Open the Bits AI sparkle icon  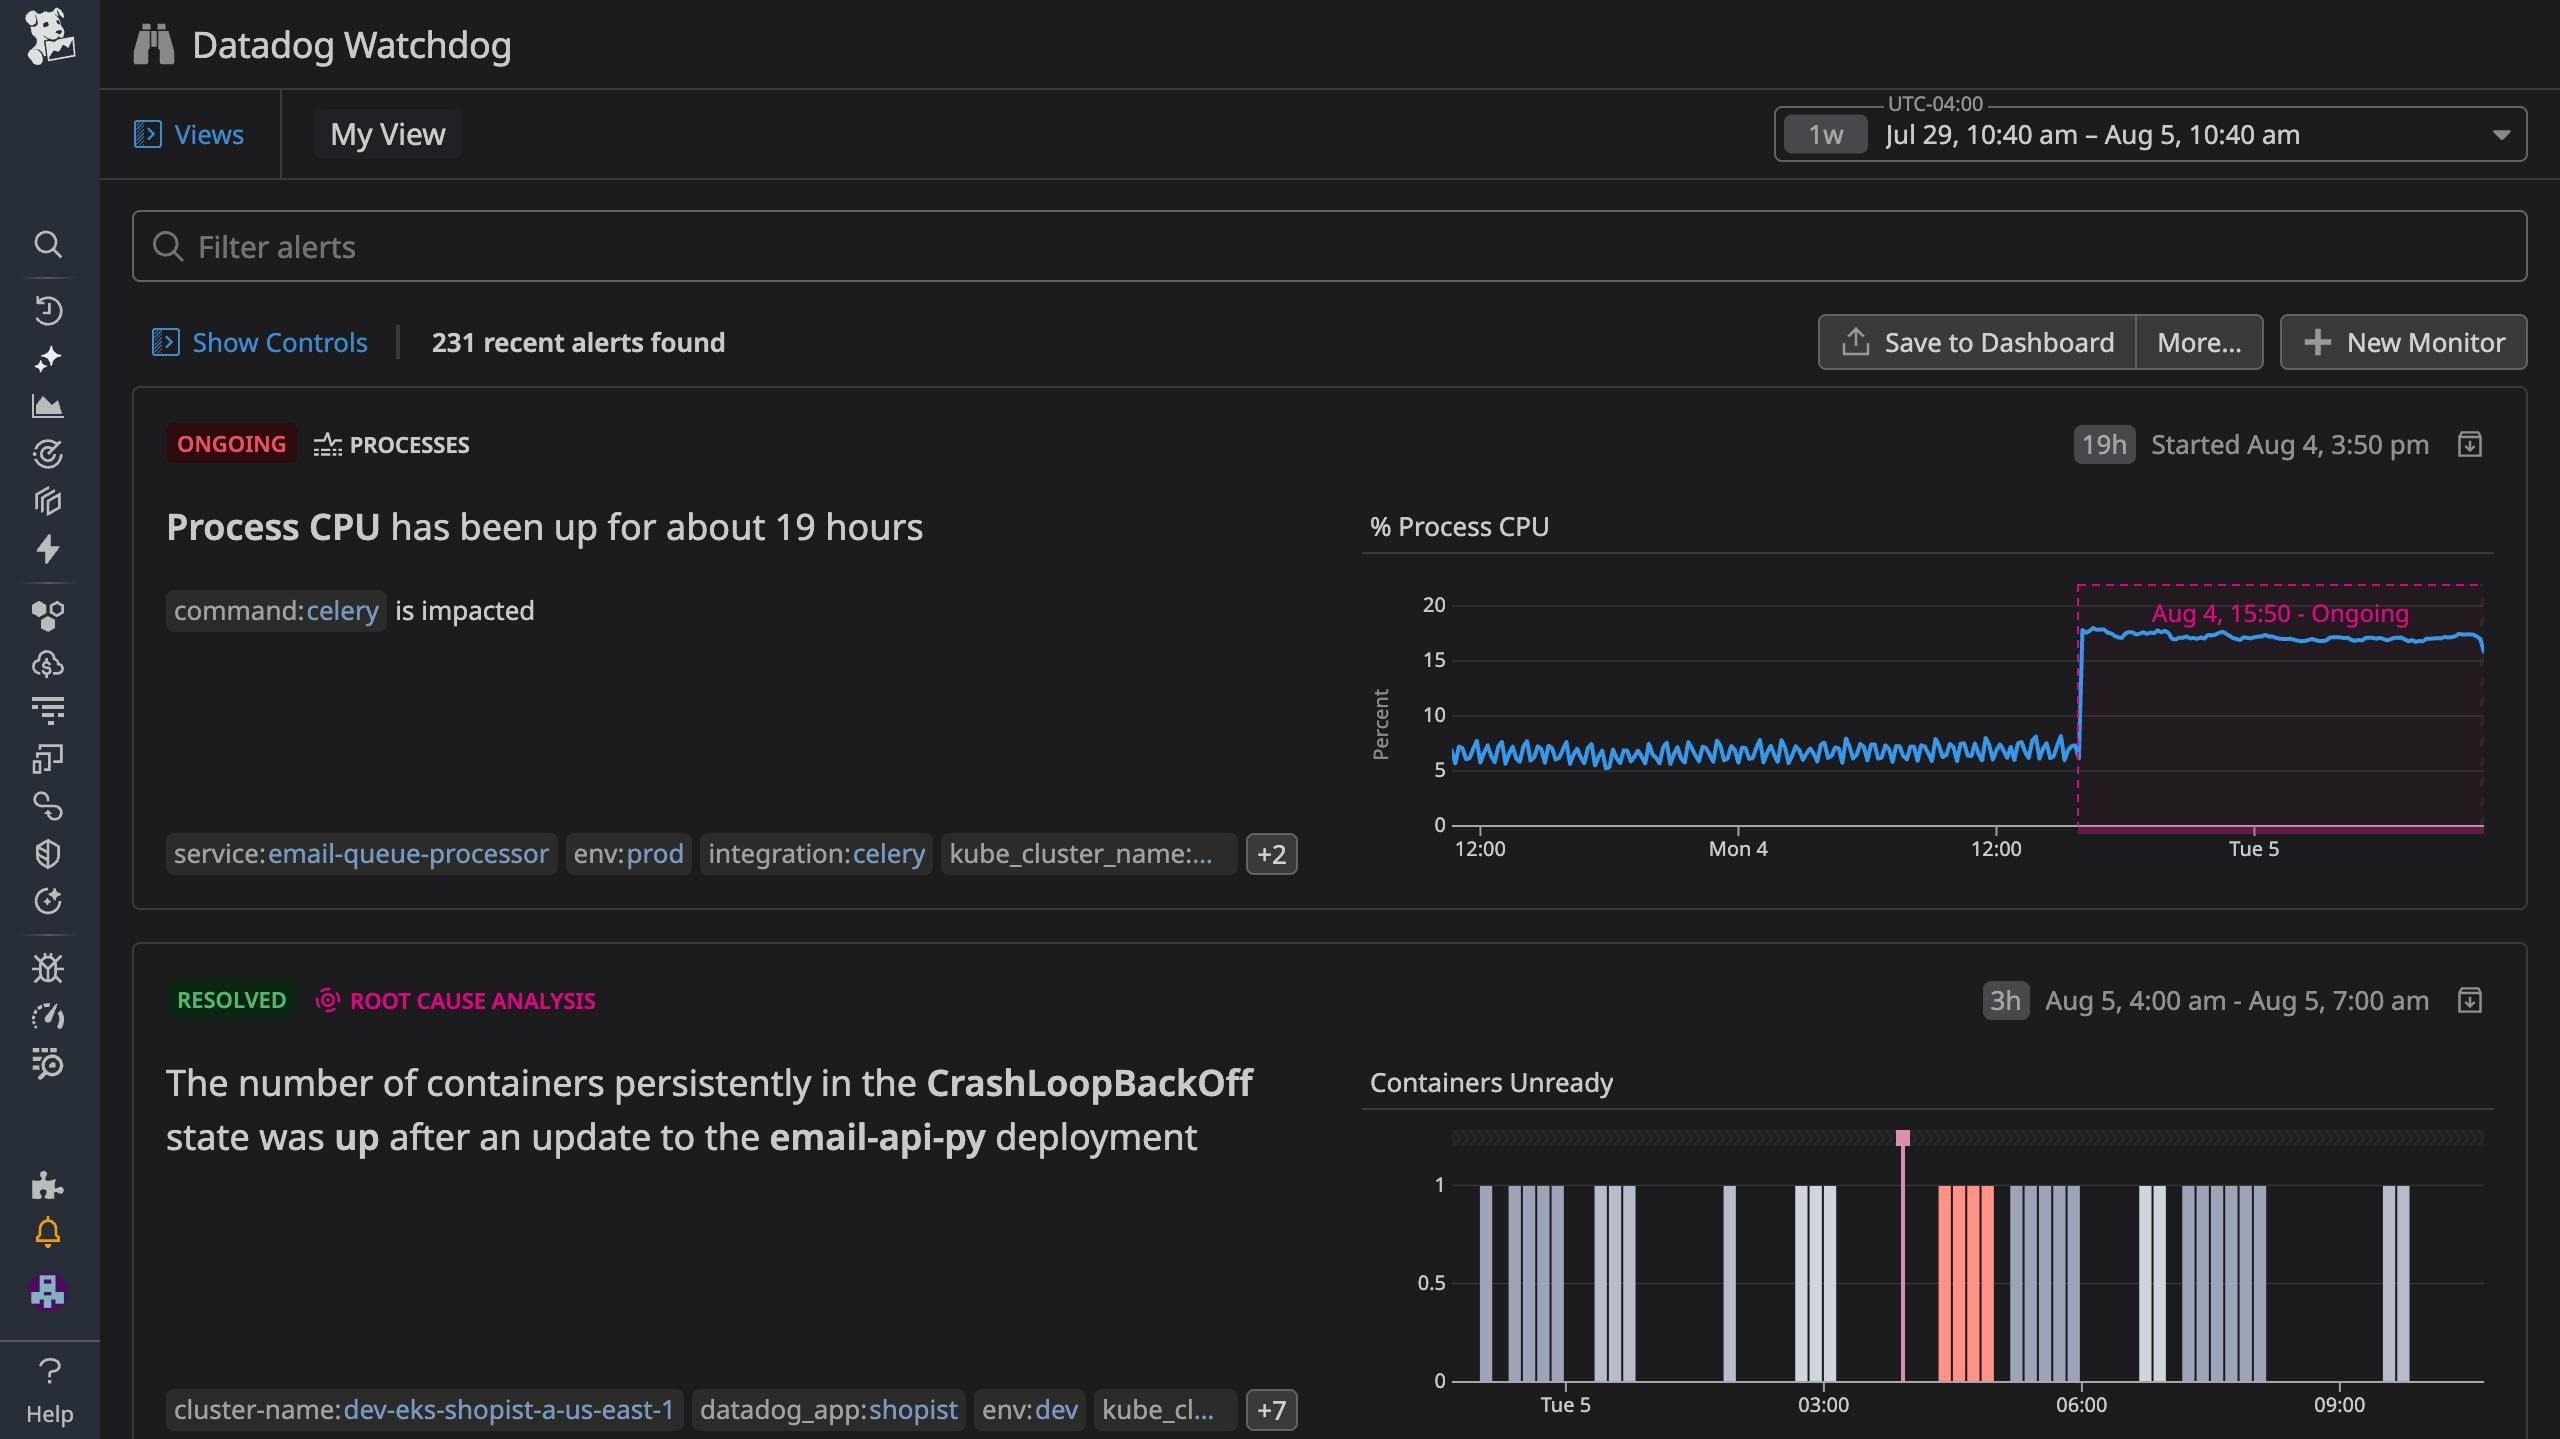pyautogui.click(x=48, y=358)
